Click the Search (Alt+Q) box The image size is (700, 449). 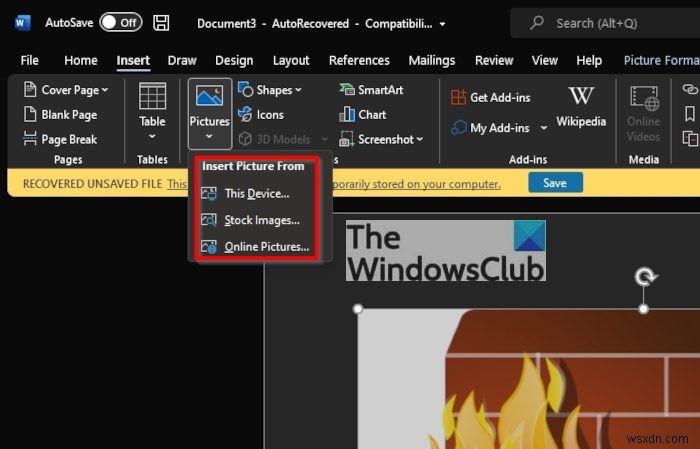click(x=605, y=23)
